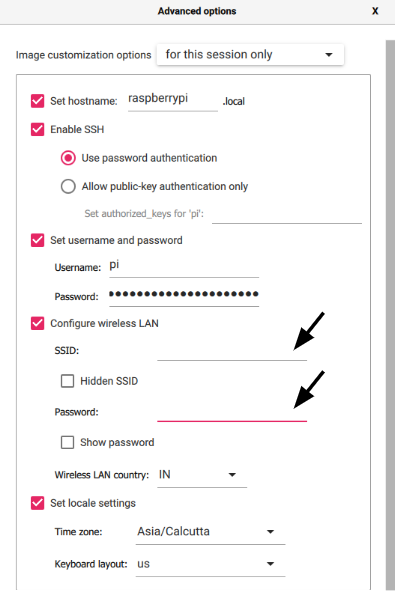Open Image customization options dropdown
Screen dimensions: 395x592
[x=250, y=55]
